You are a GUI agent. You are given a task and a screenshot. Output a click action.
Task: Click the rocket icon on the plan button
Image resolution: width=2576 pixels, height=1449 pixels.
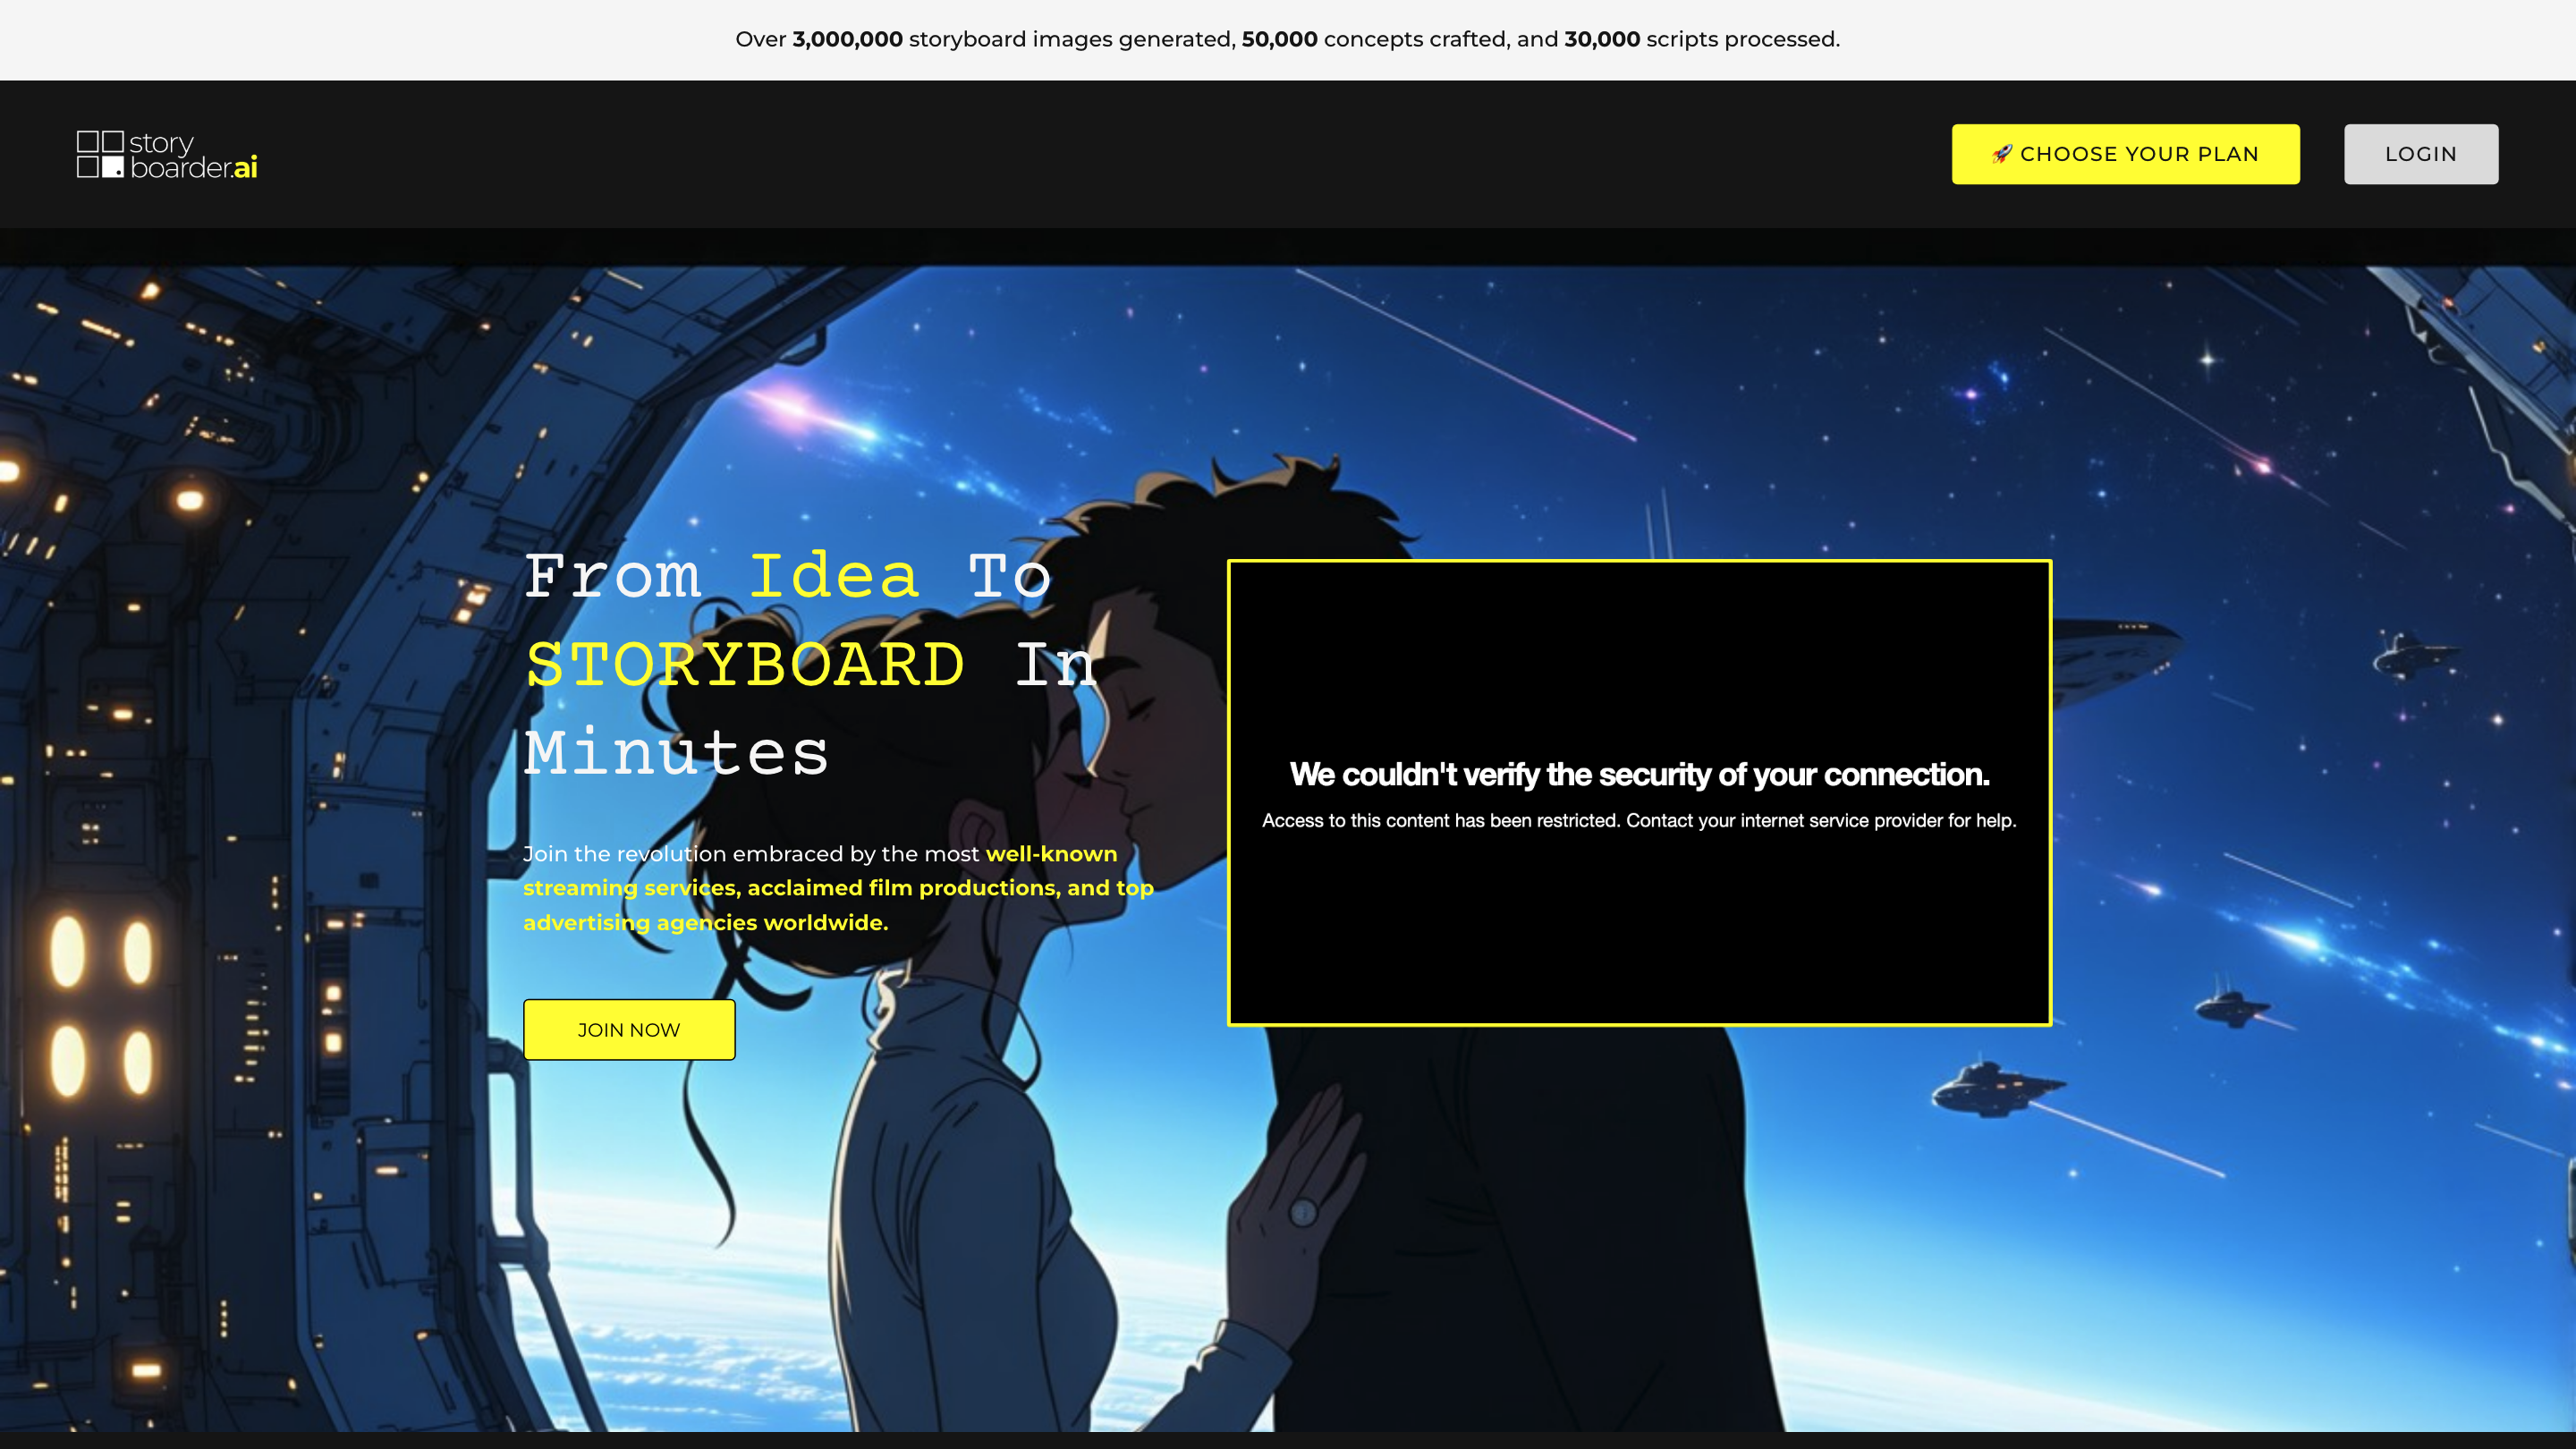click(x=2004, y=153)
